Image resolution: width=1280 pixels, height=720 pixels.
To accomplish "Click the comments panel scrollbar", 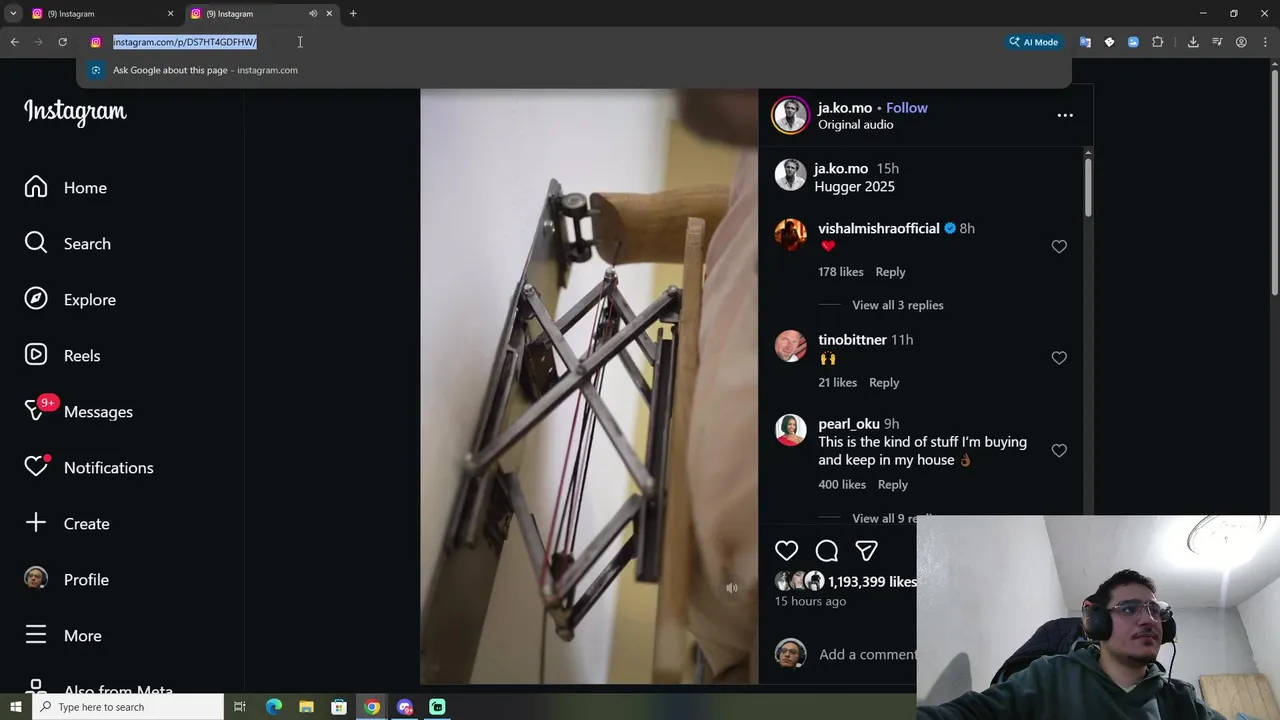I will 1088,185.
